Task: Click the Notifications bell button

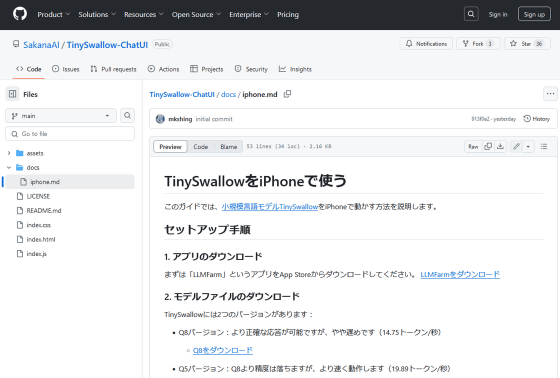Action: pyautogui.click(x=426, y=44)
